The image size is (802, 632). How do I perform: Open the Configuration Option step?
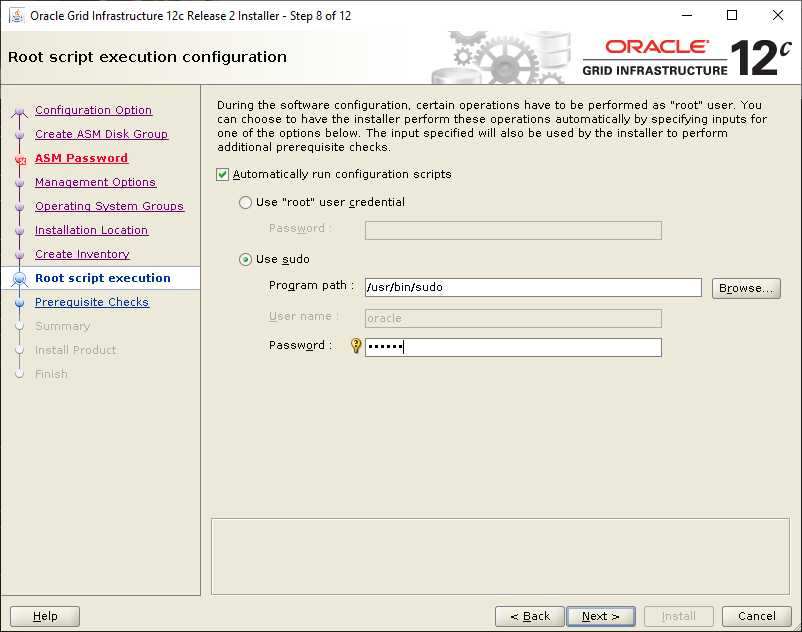[x=93, y=110]
